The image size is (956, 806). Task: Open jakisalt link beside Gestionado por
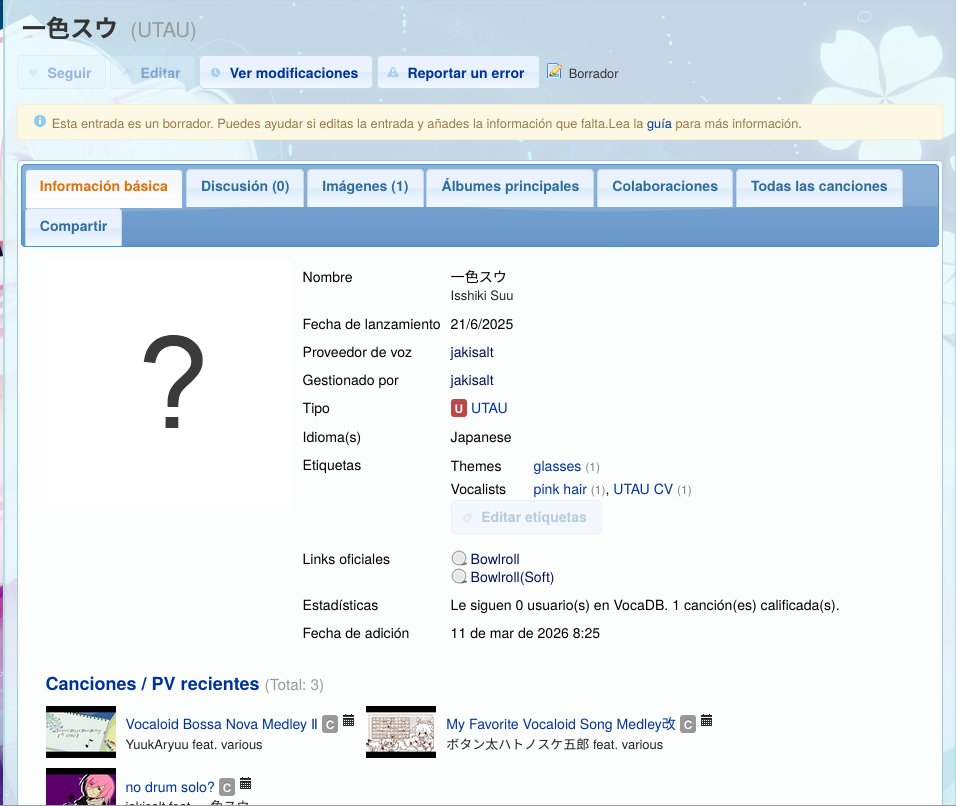472,380
